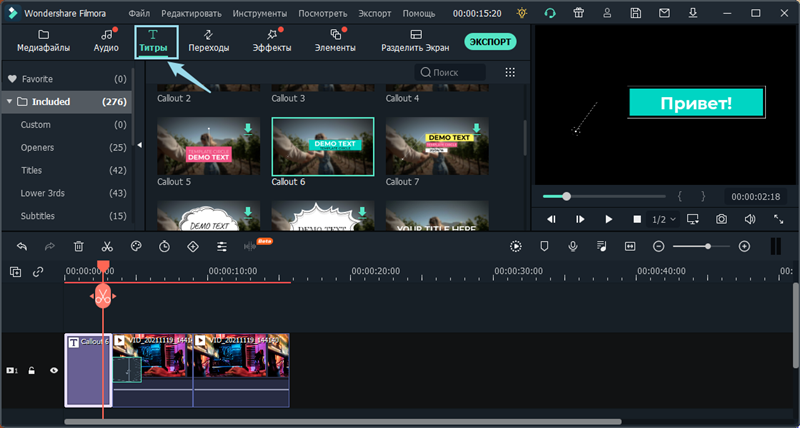Click the microphone voiceover record icon
800x428 pixels.
573,246
